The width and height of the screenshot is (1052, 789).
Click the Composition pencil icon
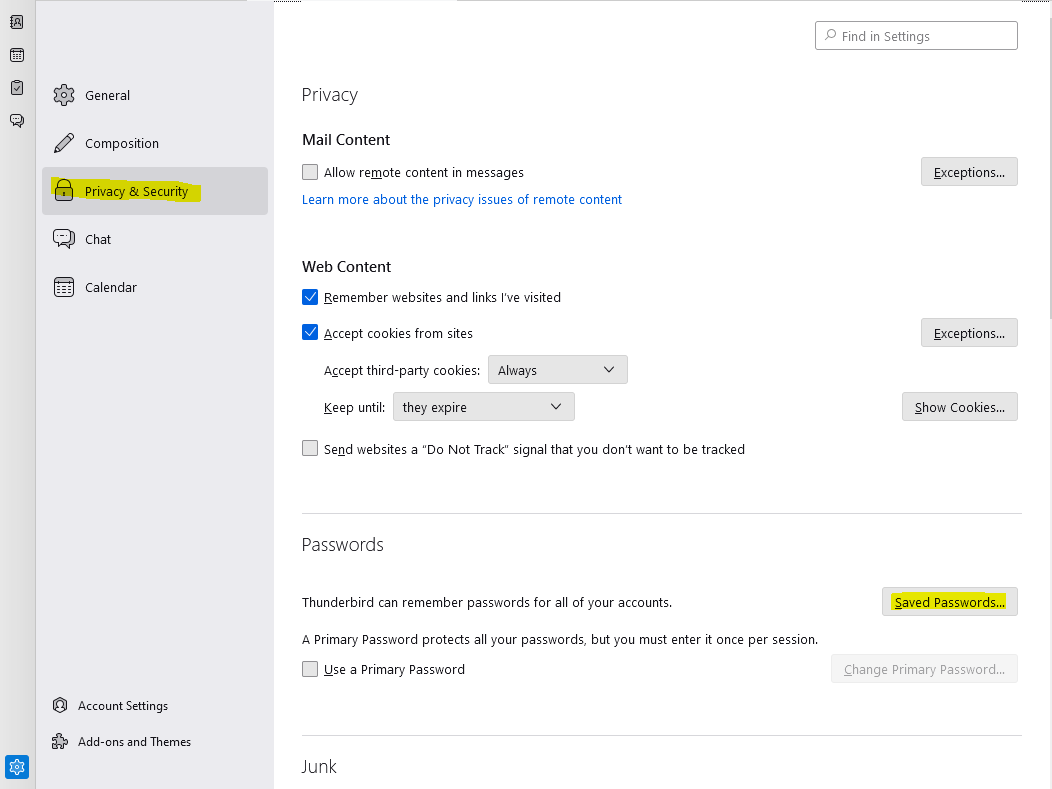(x=64, y=143)
